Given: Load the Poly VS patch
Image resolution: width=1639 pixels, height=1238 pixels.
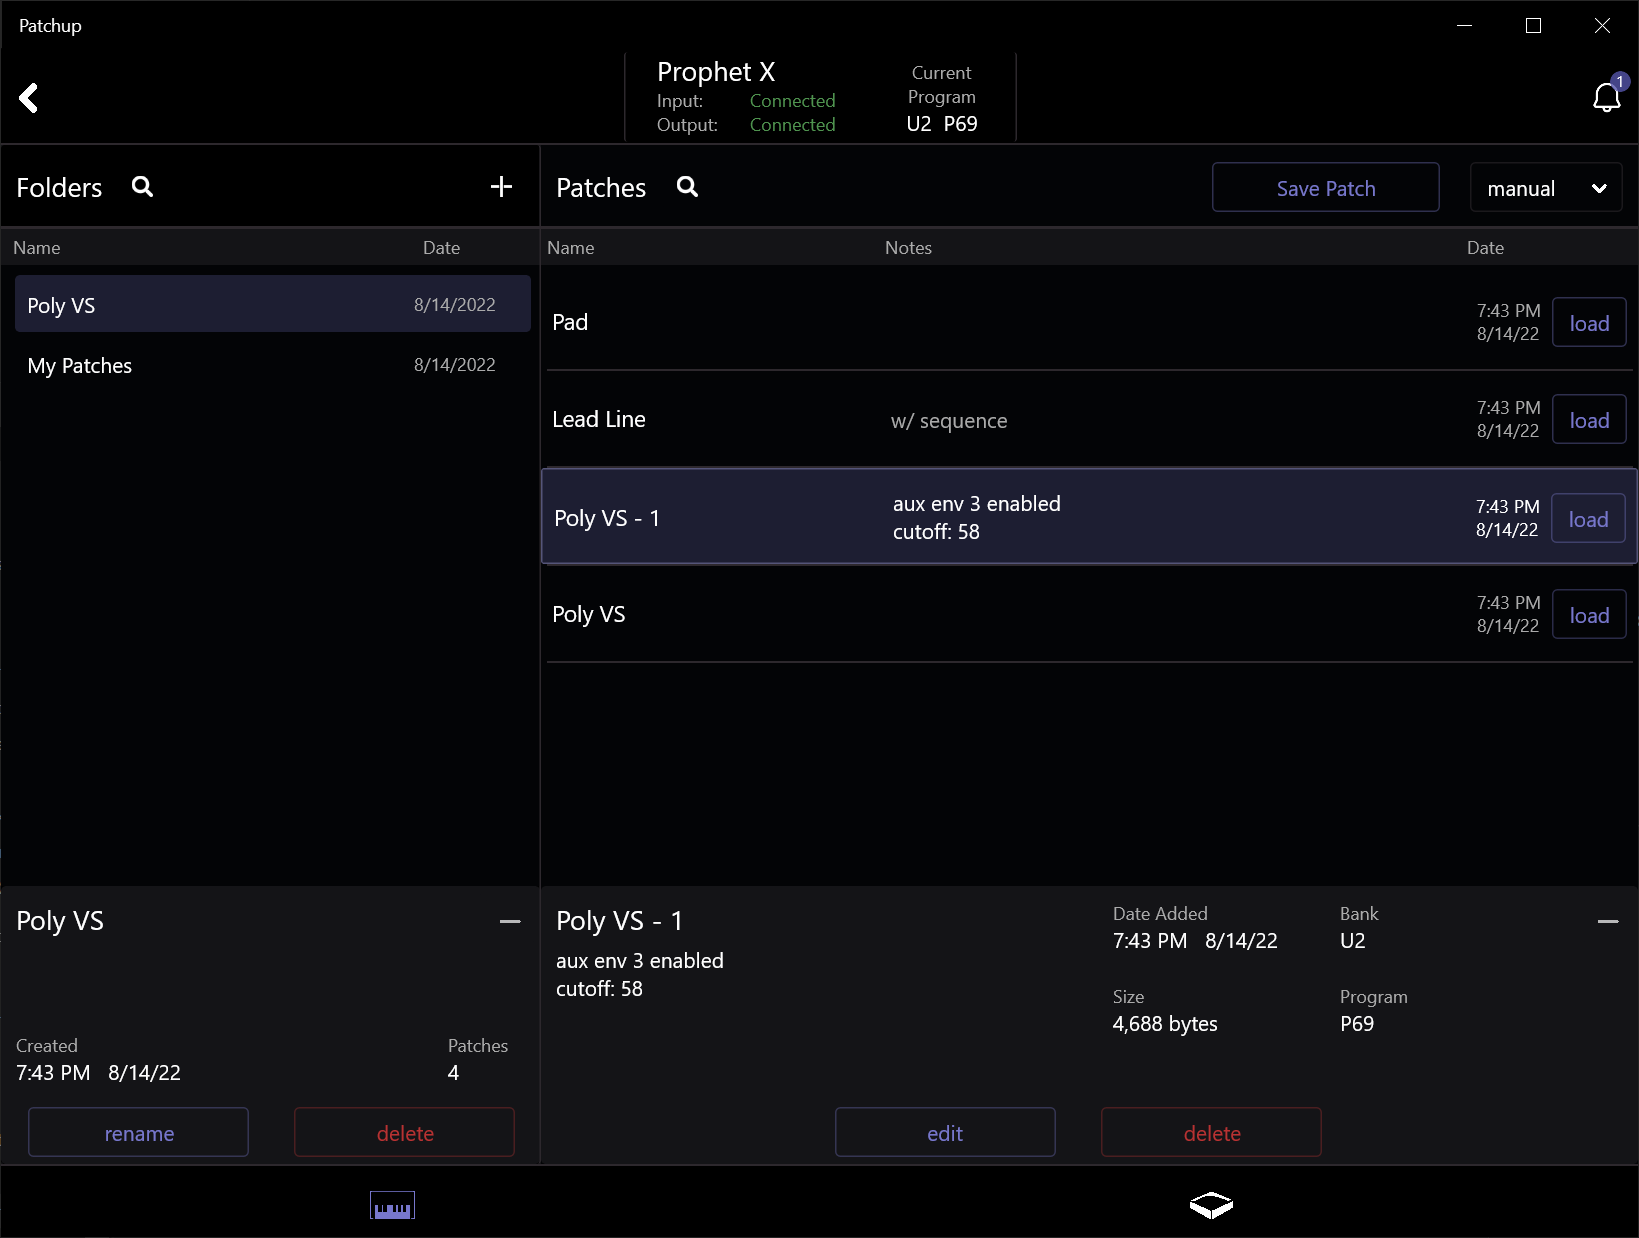Looking at the screenshot, I should 1589,615.
